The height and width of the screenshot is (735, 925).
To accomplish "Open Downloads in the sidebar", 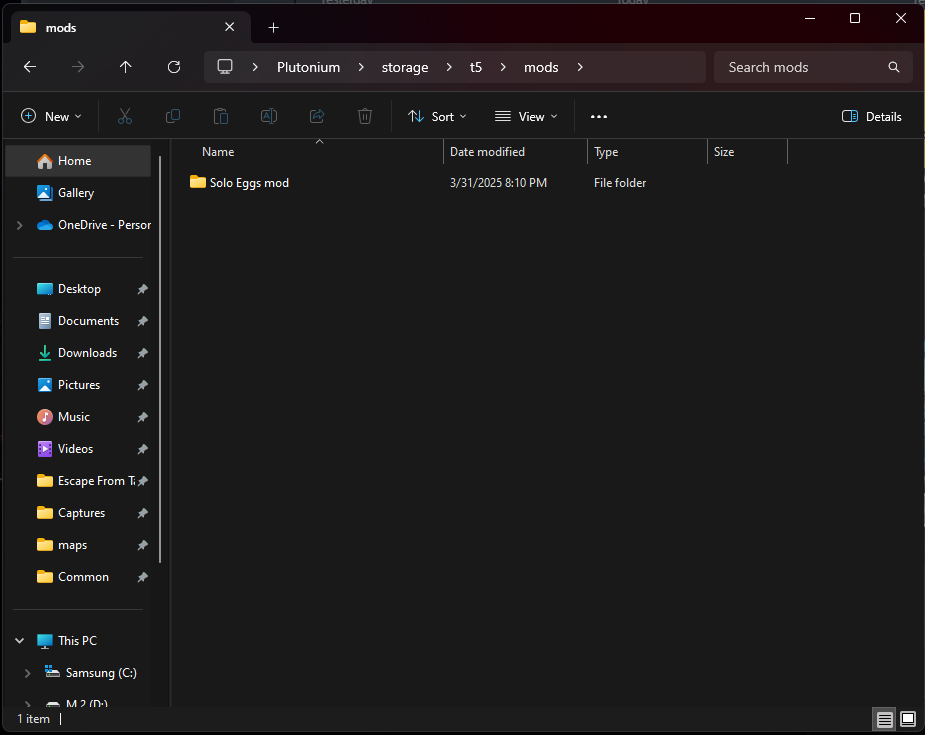I will coord(87,353).
